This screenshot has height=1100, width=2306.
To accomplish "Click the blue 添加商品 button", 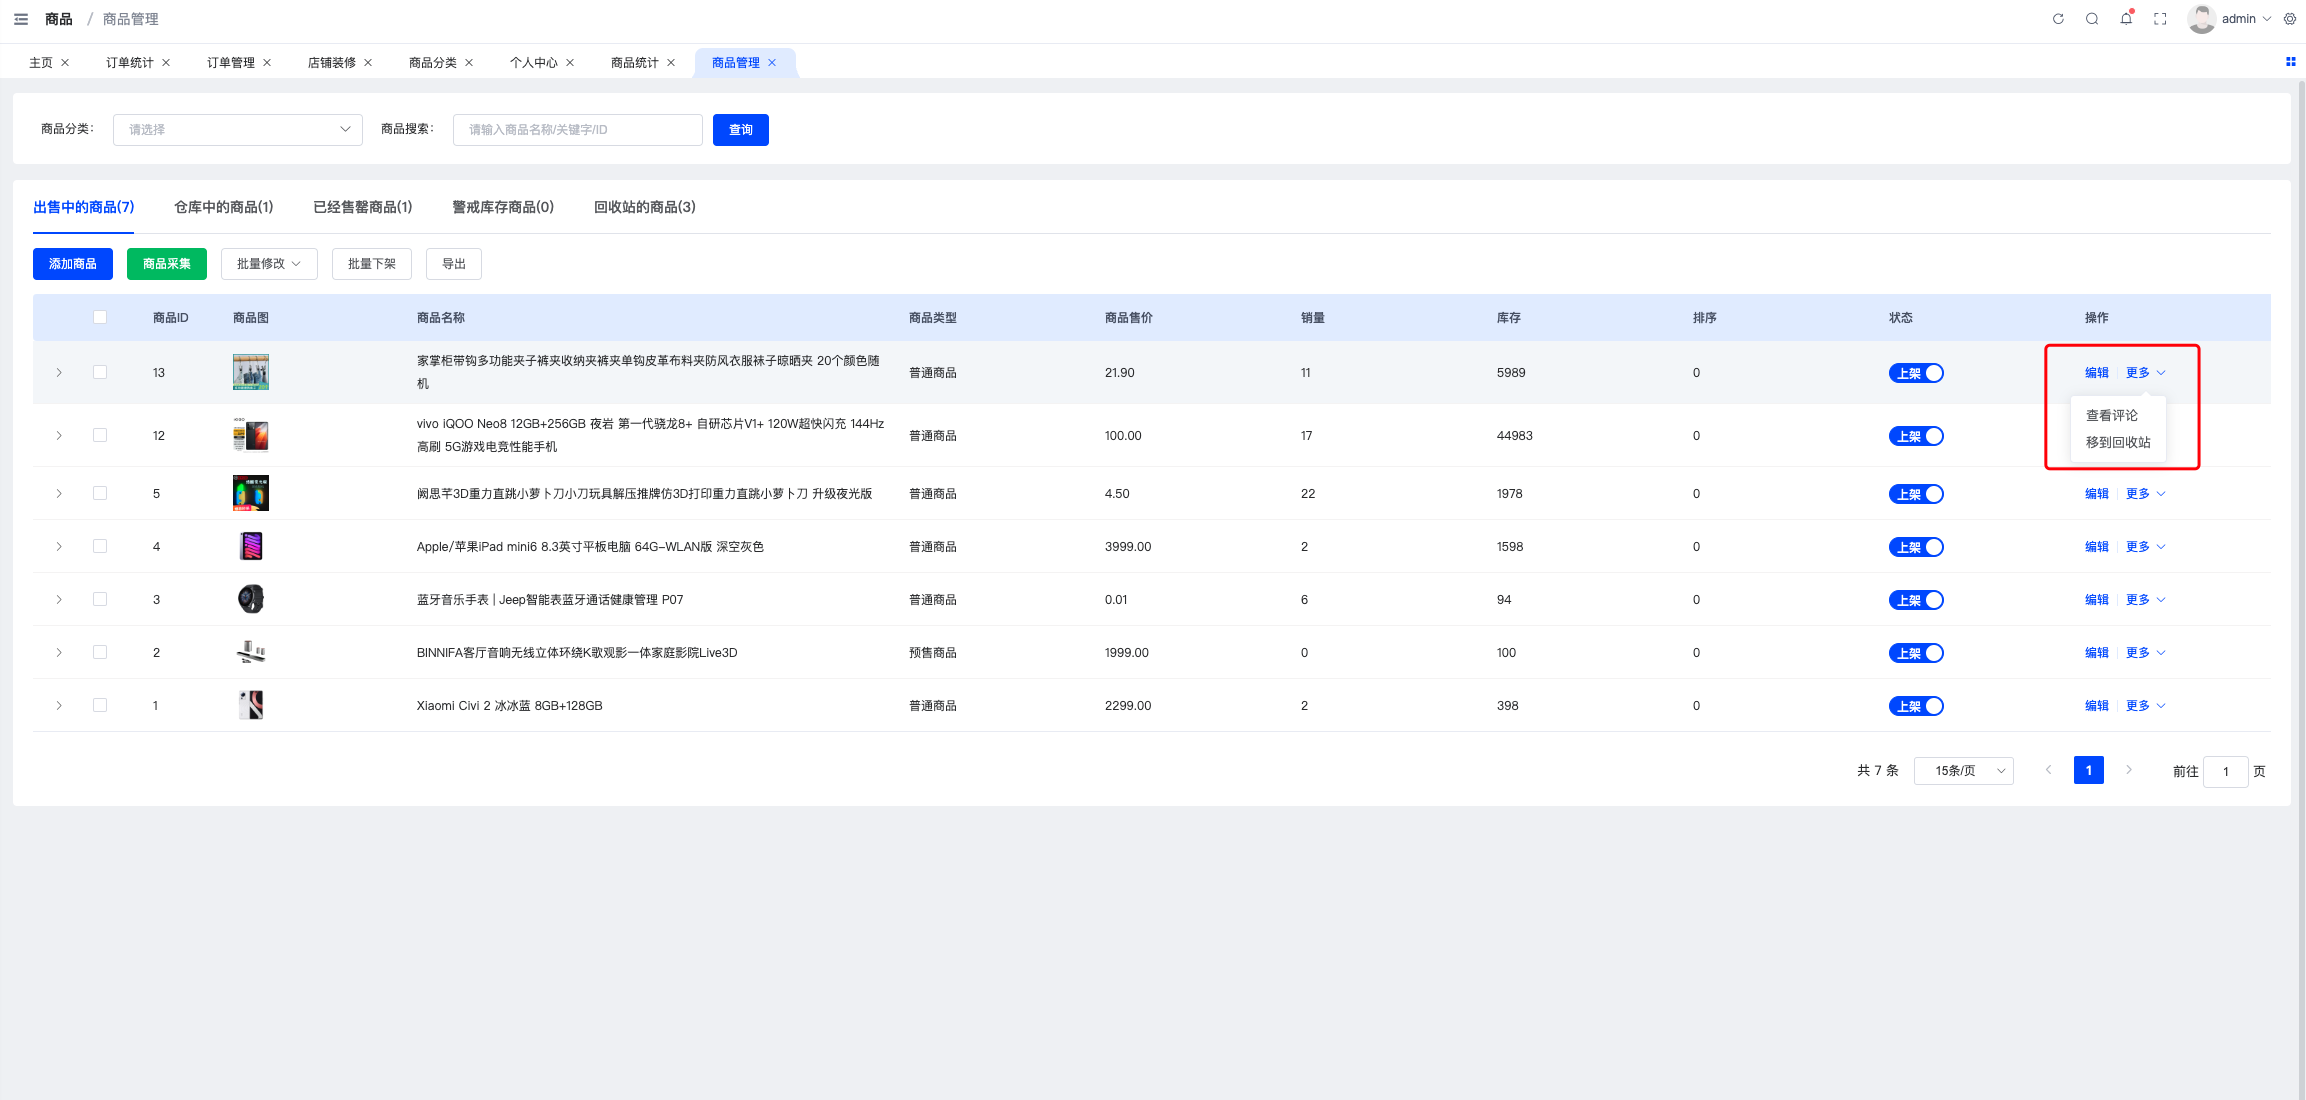I will click(73, 264).
